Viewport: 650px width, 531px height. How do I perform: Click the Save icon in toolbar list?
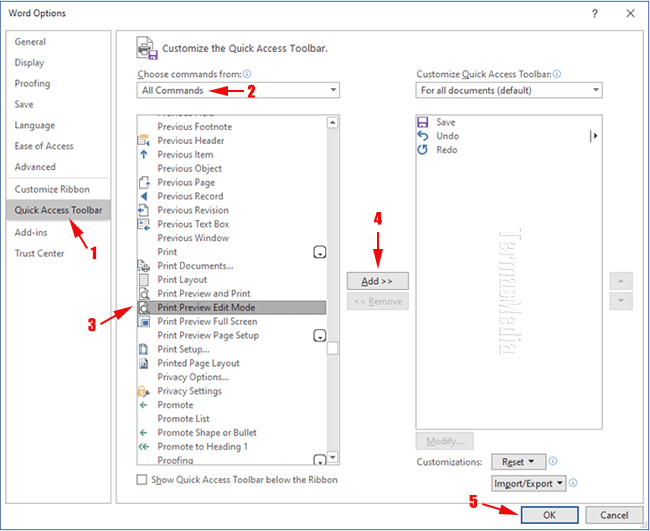422,122
